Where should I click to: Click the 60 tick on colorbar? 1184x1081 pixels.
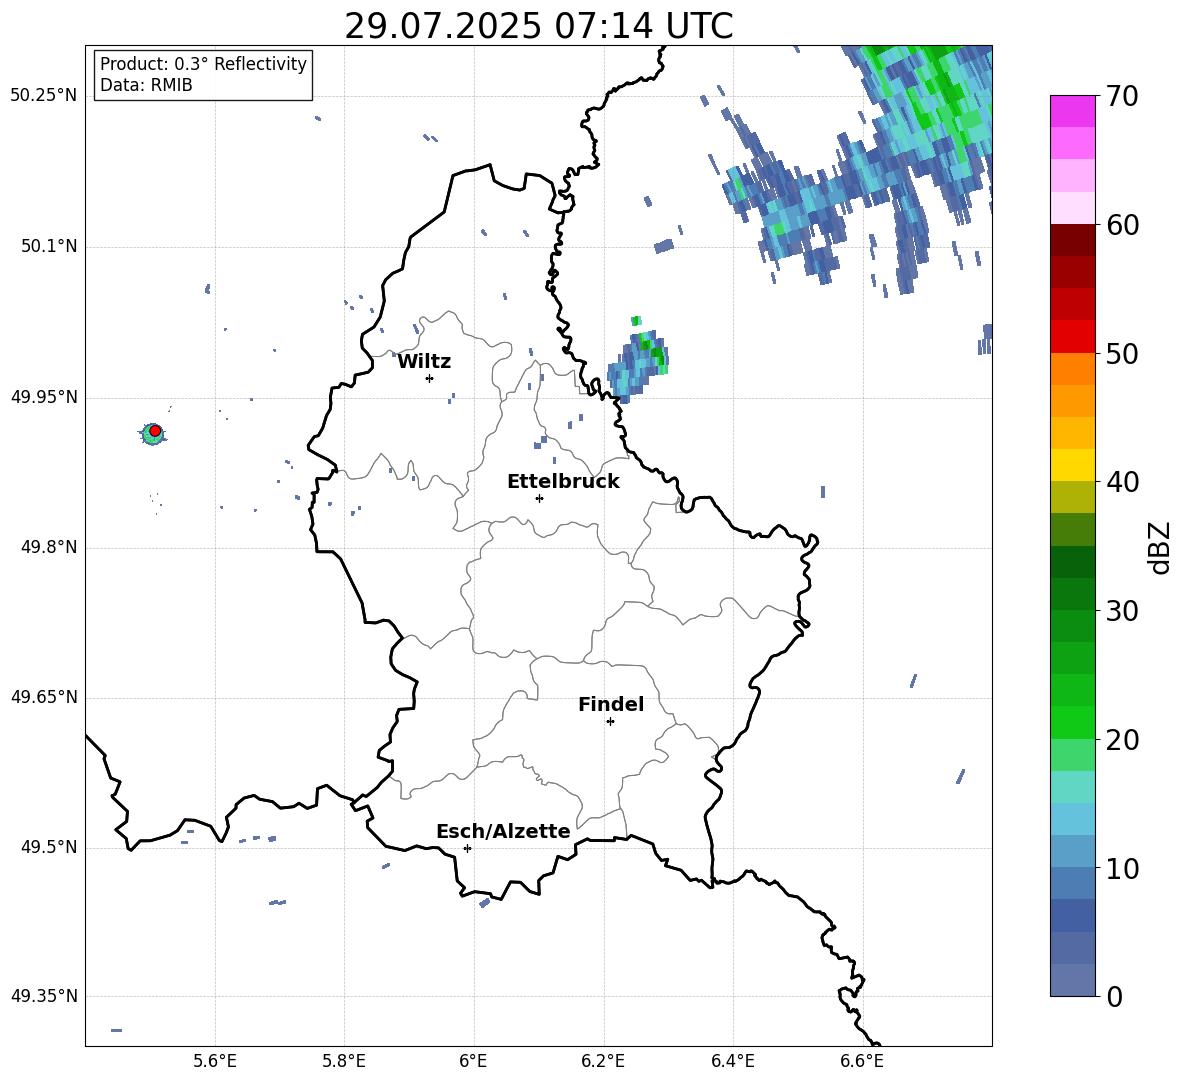pyautogui.click(x=1122, y=225)
